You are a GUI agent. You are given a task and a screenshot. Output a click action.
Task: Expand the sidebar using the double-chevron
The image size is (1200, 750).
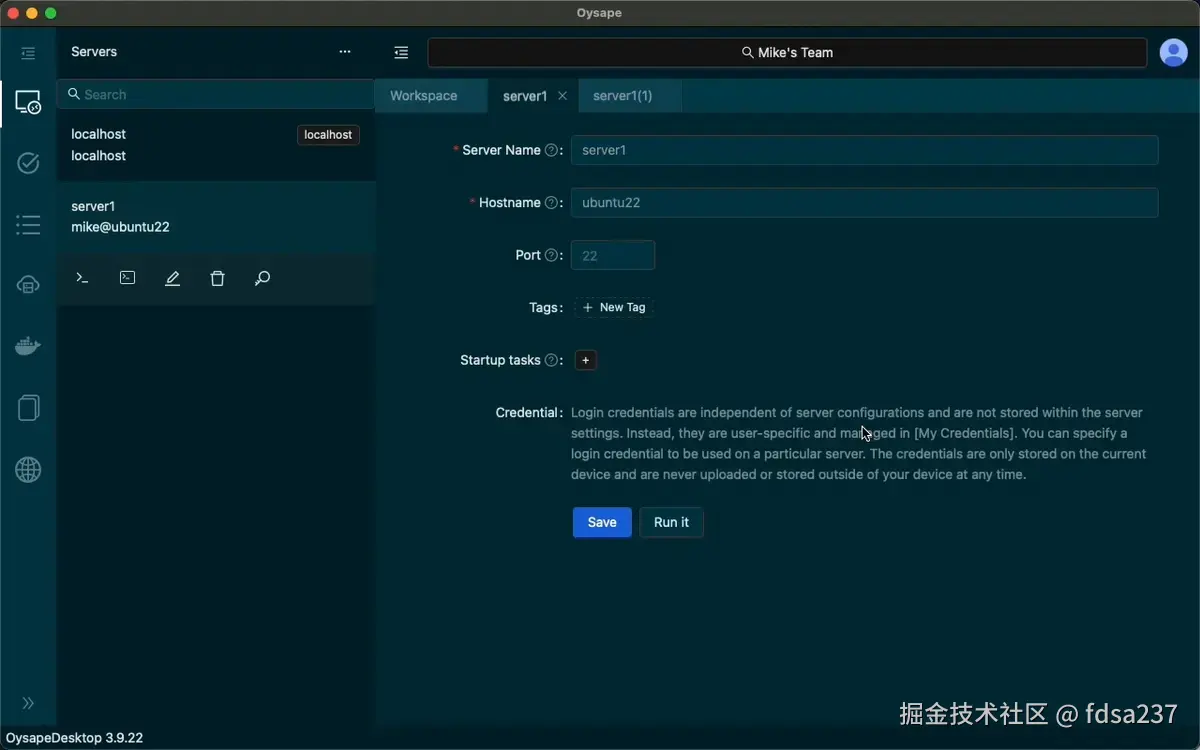click(28, 703)
